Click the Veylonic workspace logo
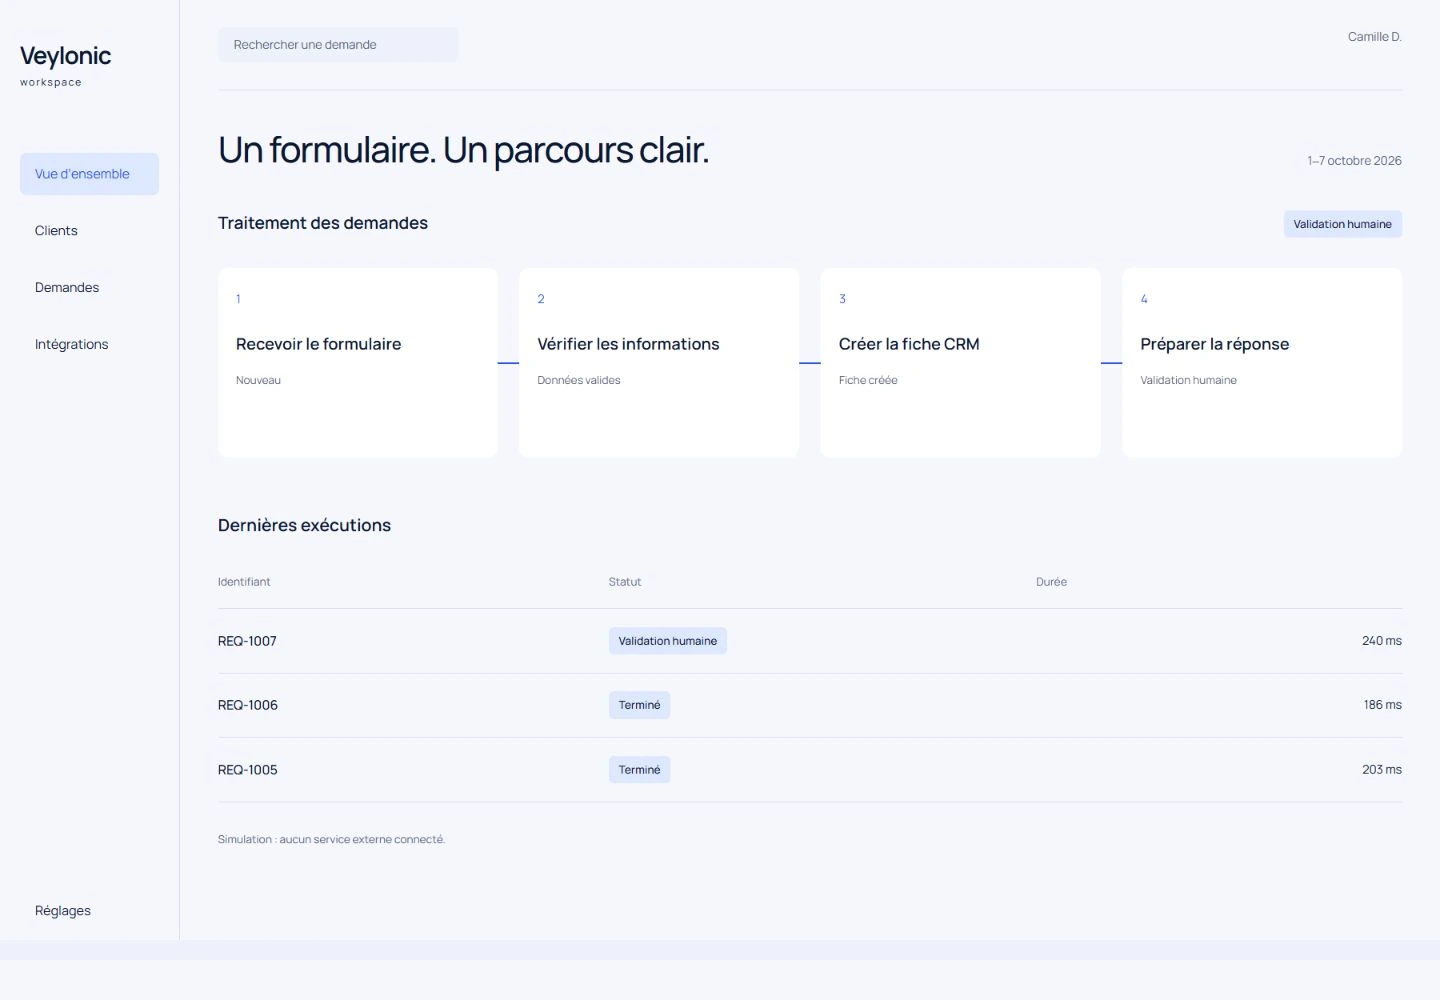Viewport: 1440px width, 1000px height. click(66, 65)
